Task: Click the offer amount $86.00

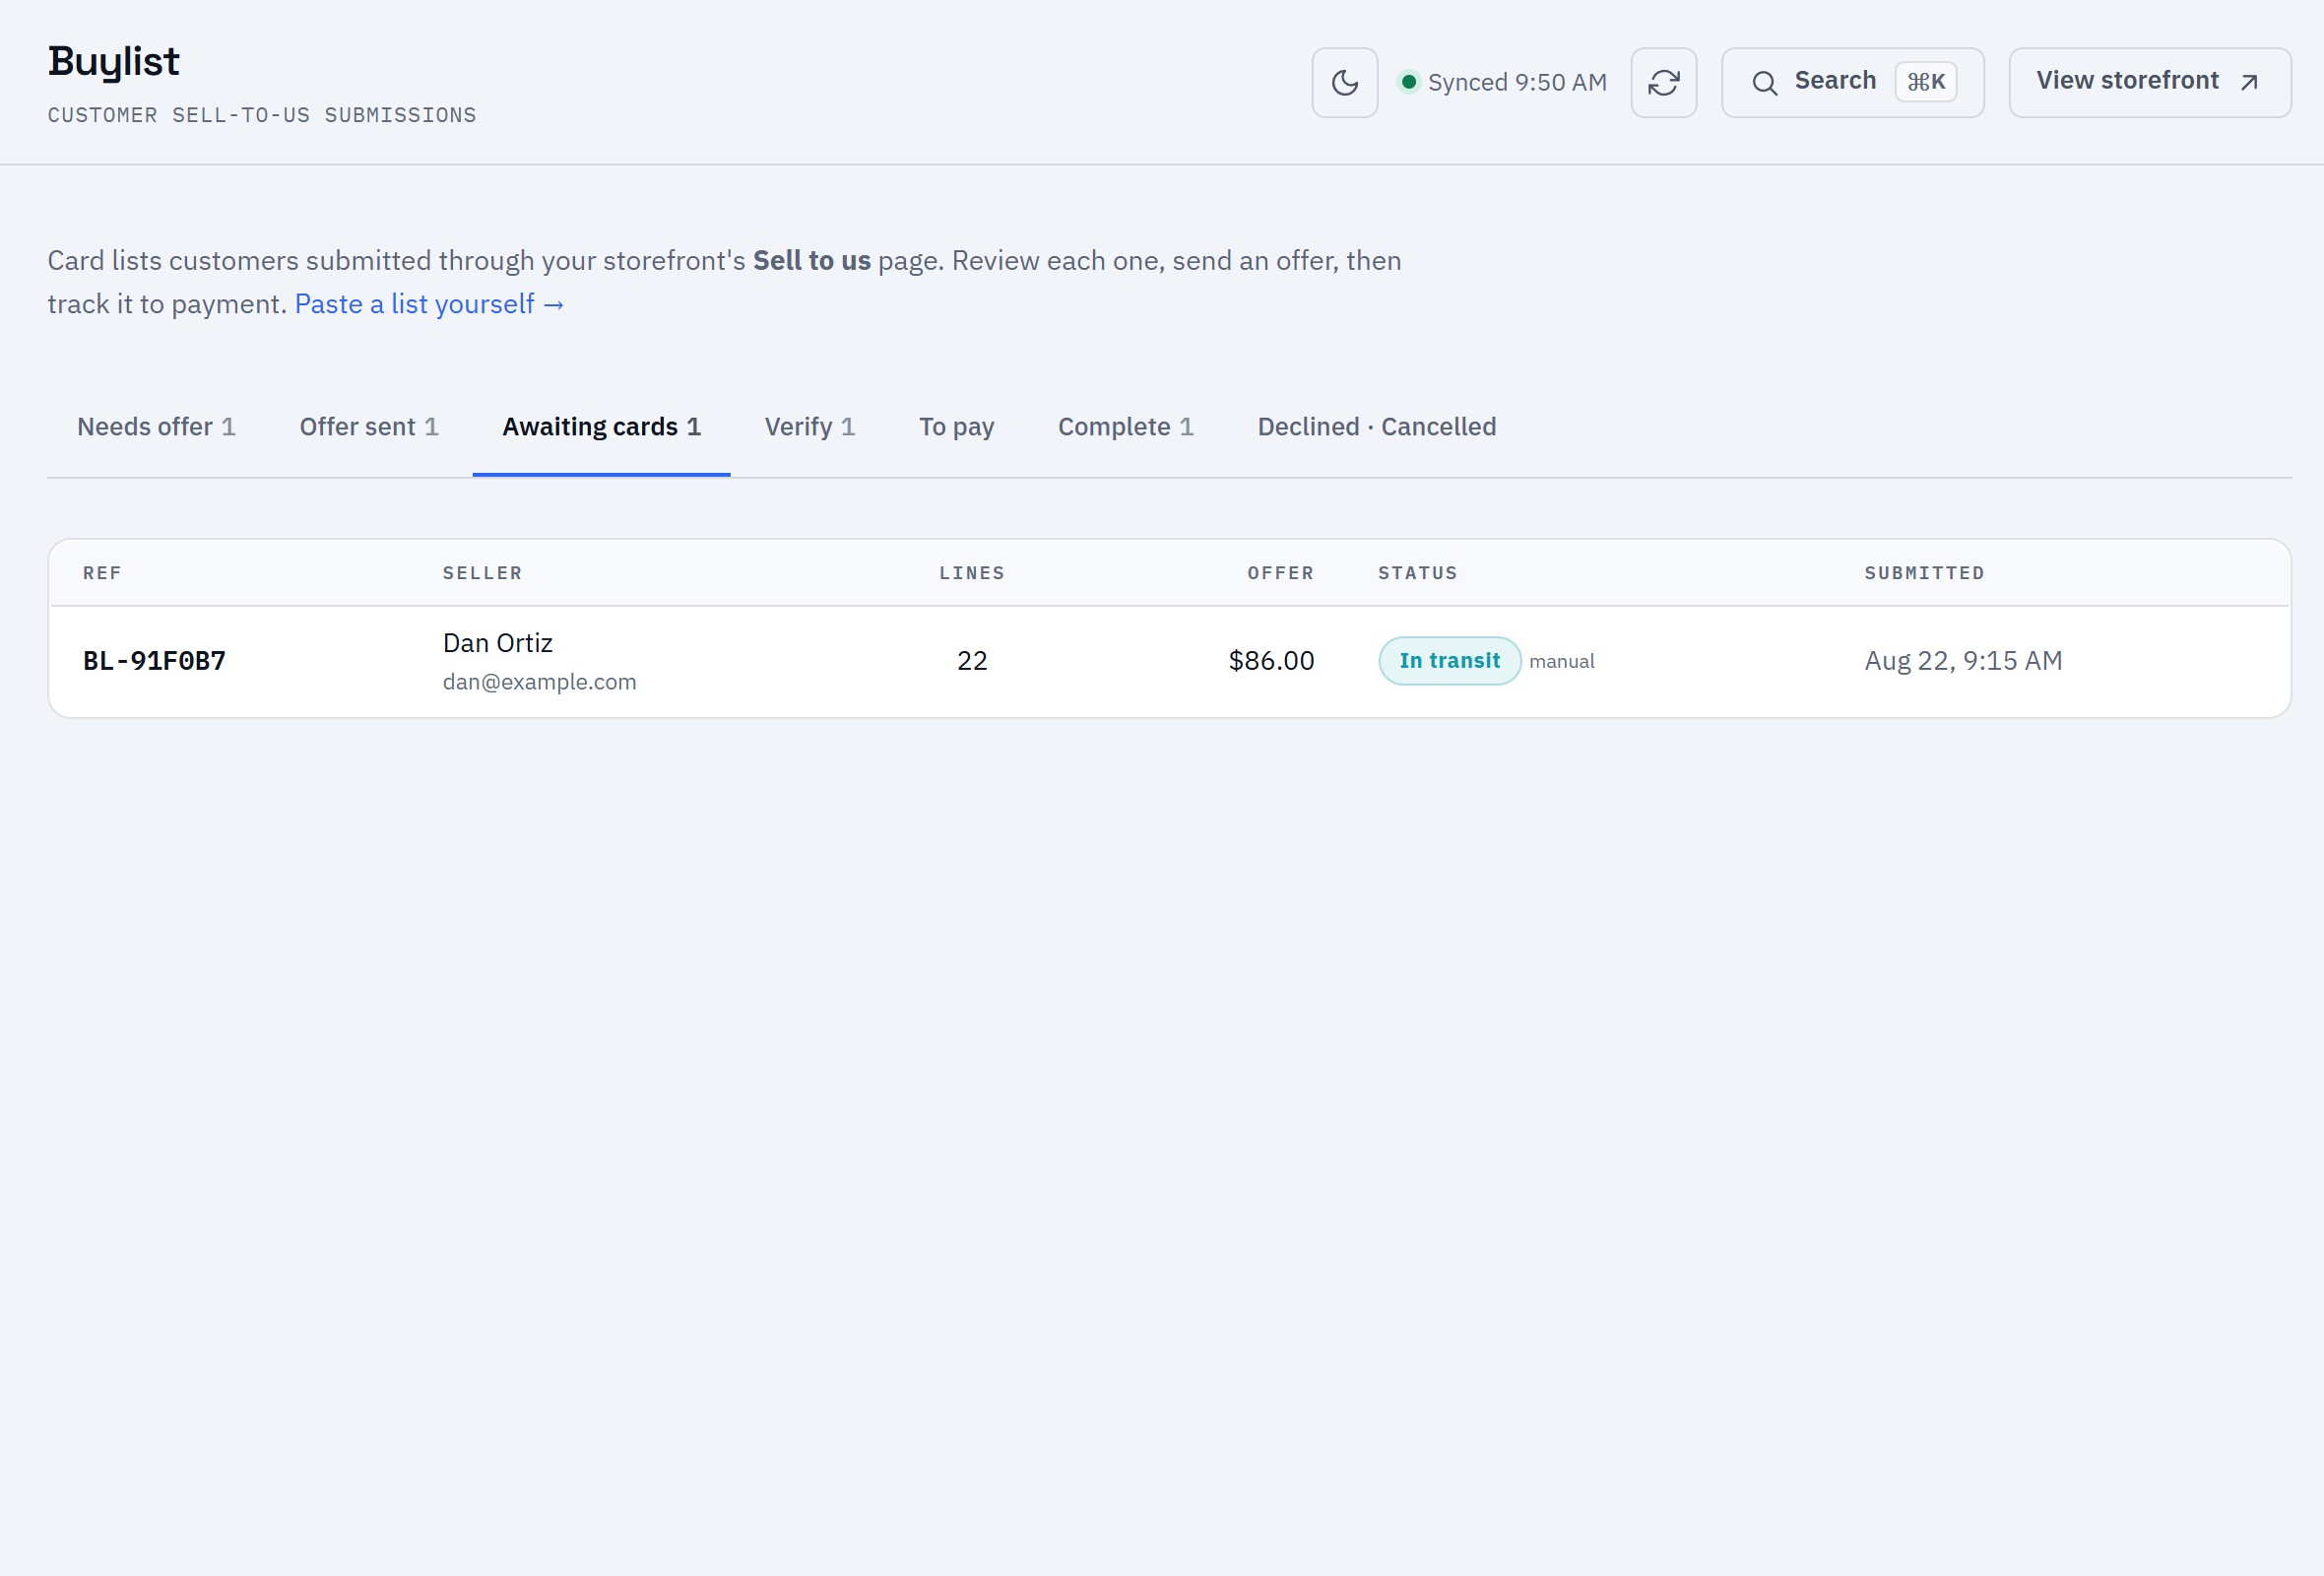Action: pos(1271,661)
